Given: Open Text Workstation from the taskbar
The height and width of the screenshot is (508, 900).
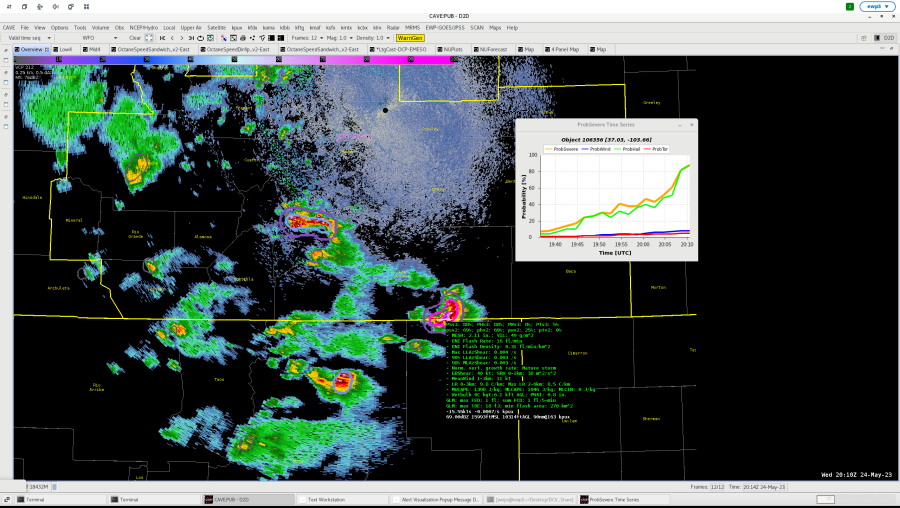Looking at the screenshot, I should [x=326, y=499].
